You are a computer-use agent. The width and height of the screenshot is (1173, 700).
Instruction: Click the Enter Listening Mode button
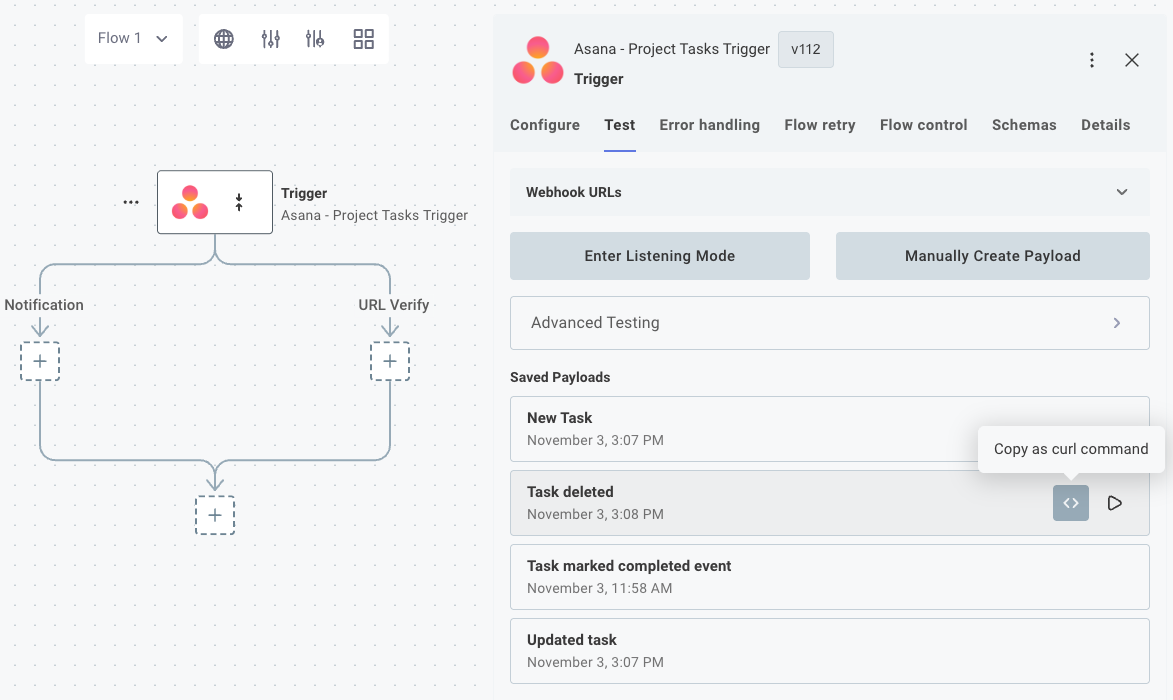point(659,256)
